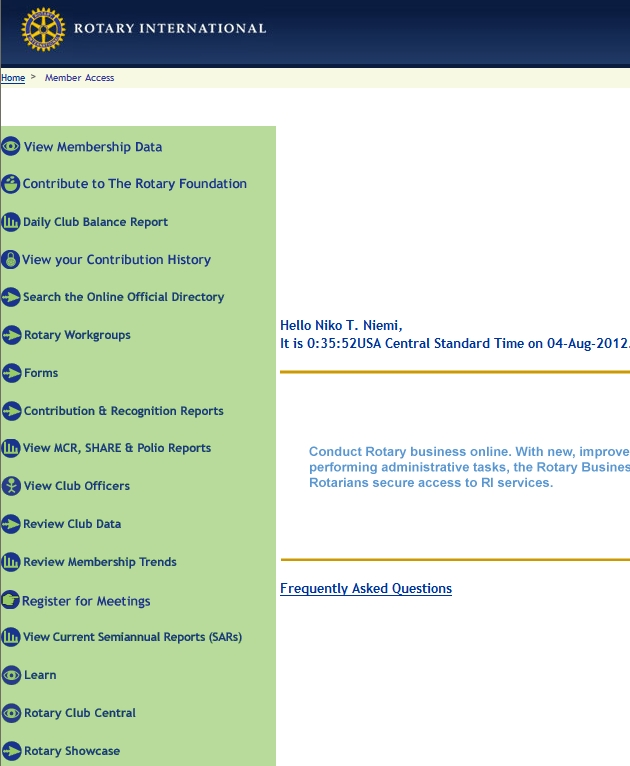Select View Club Officers
Screen dimensions: 630x766
pos(77,486)
